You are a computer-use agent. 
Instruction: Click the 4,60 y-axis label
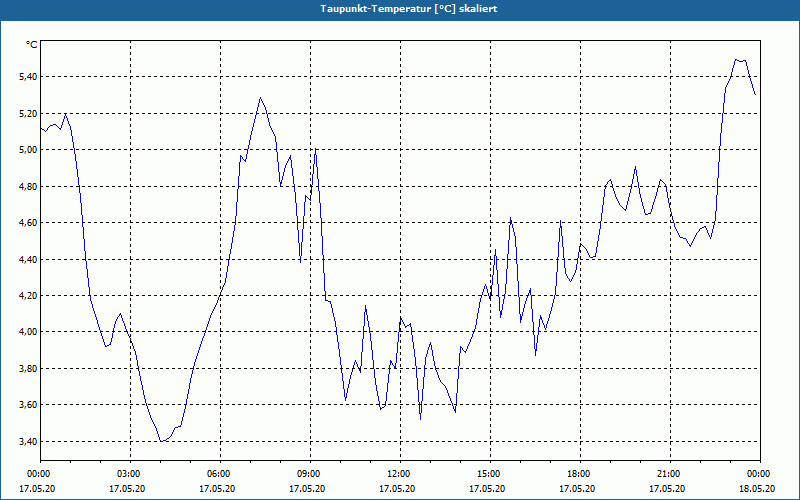(x=28, y=223)
